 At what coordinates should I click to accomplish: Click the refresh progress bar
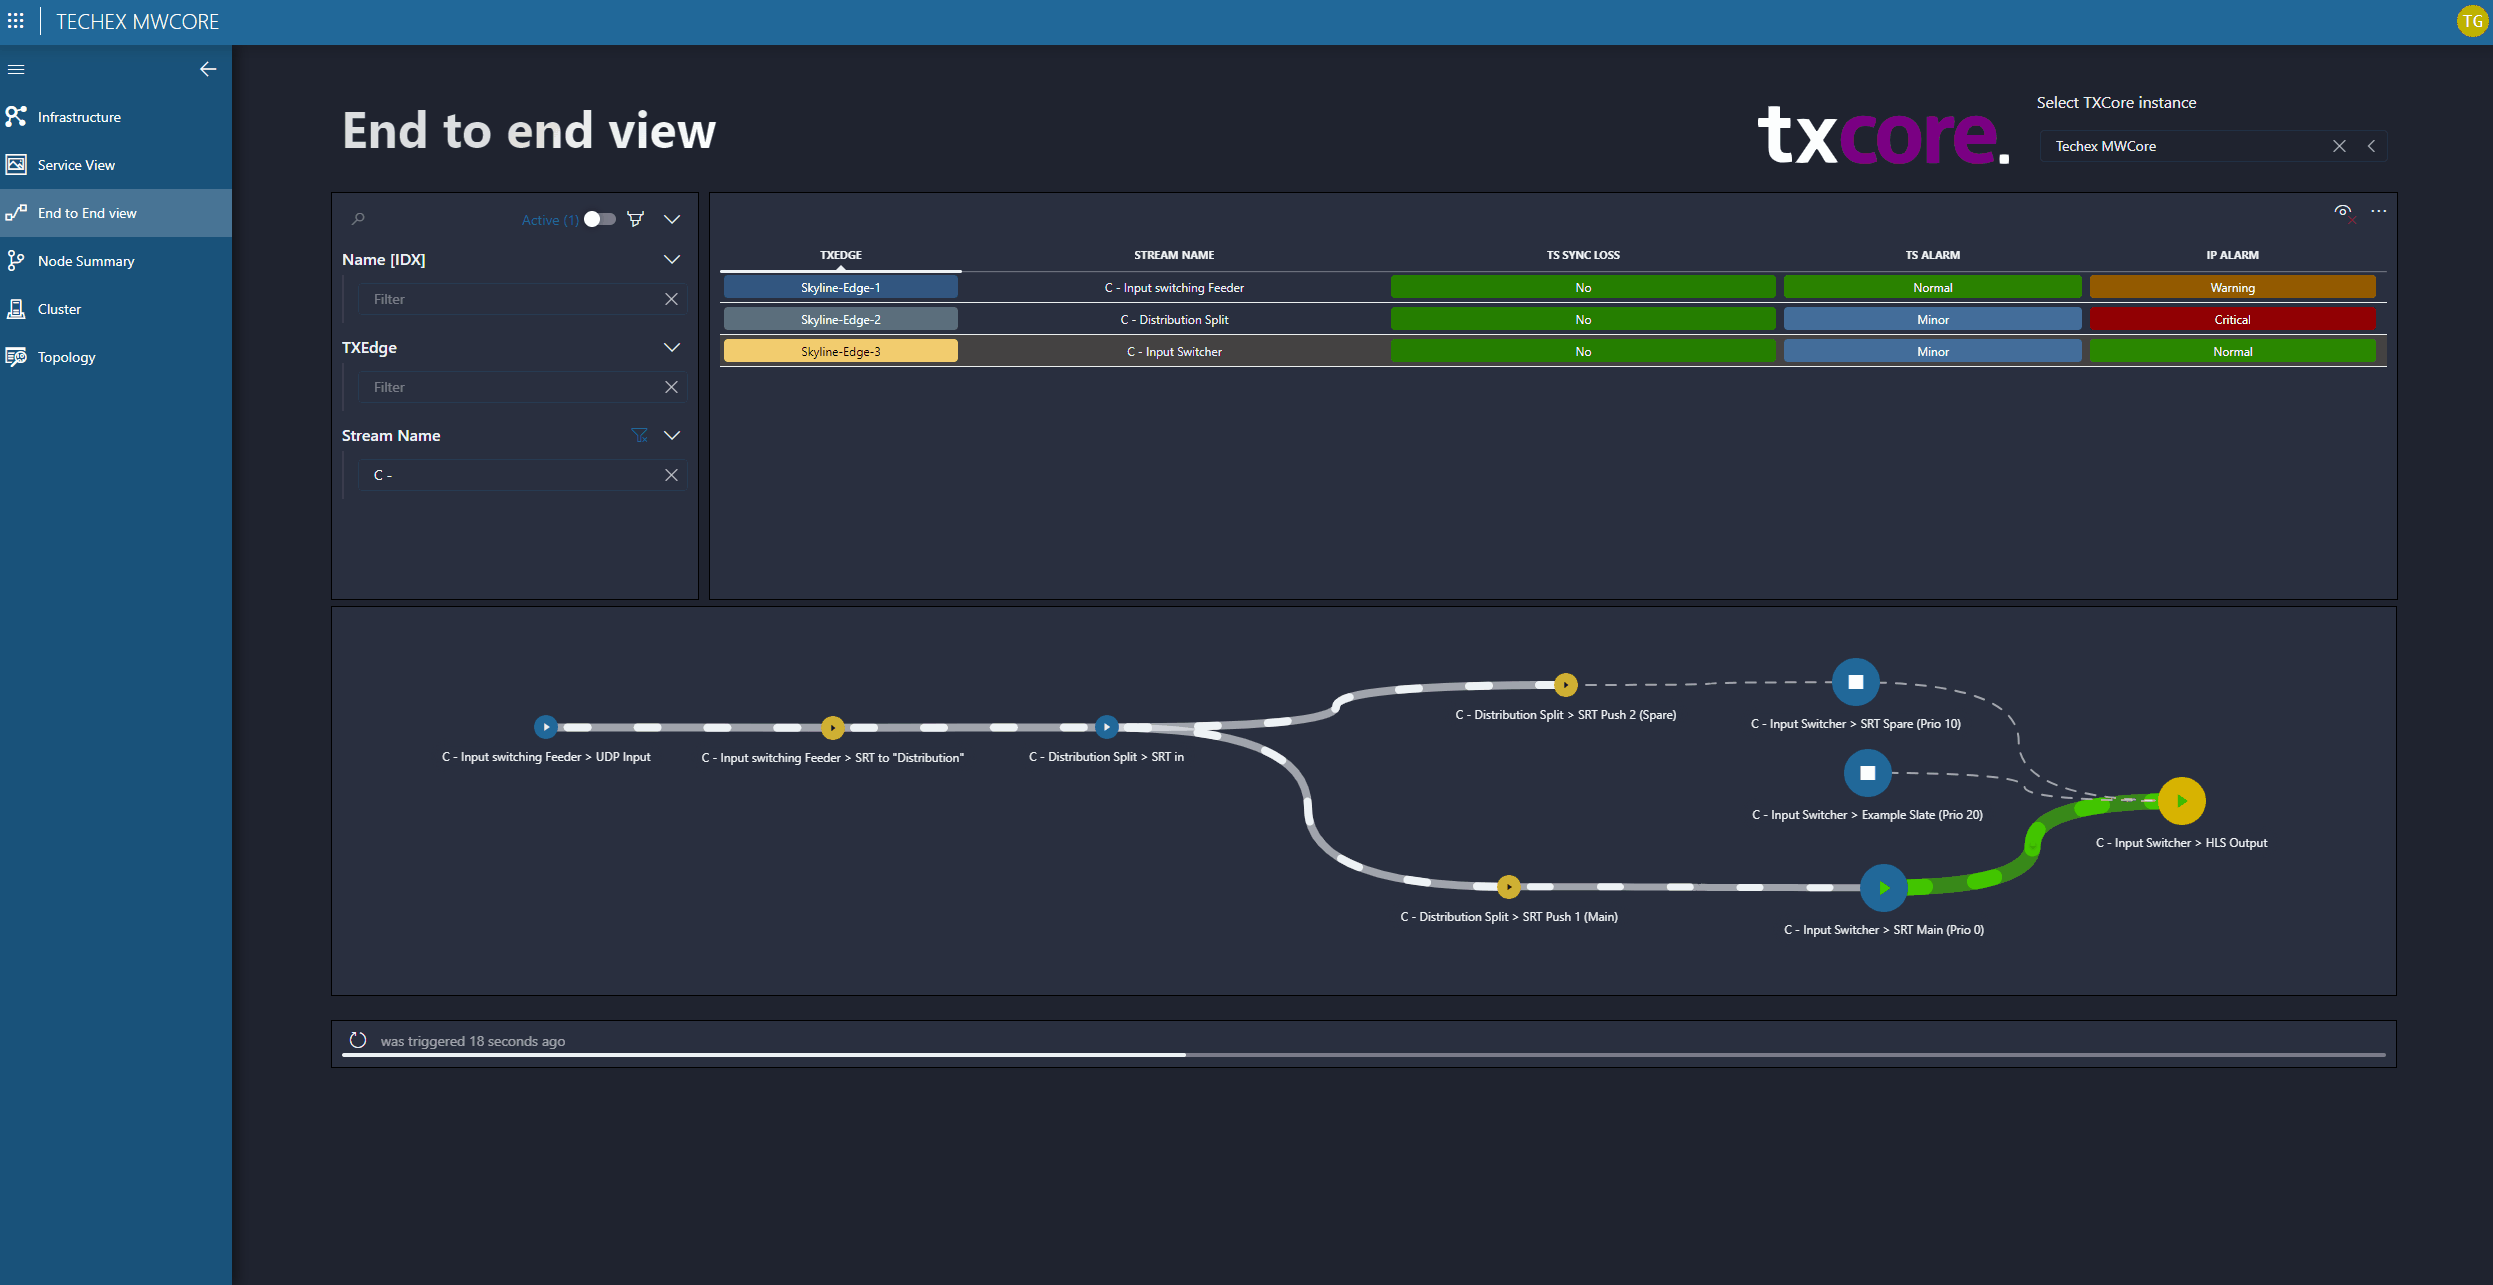pos(1364,1054)
